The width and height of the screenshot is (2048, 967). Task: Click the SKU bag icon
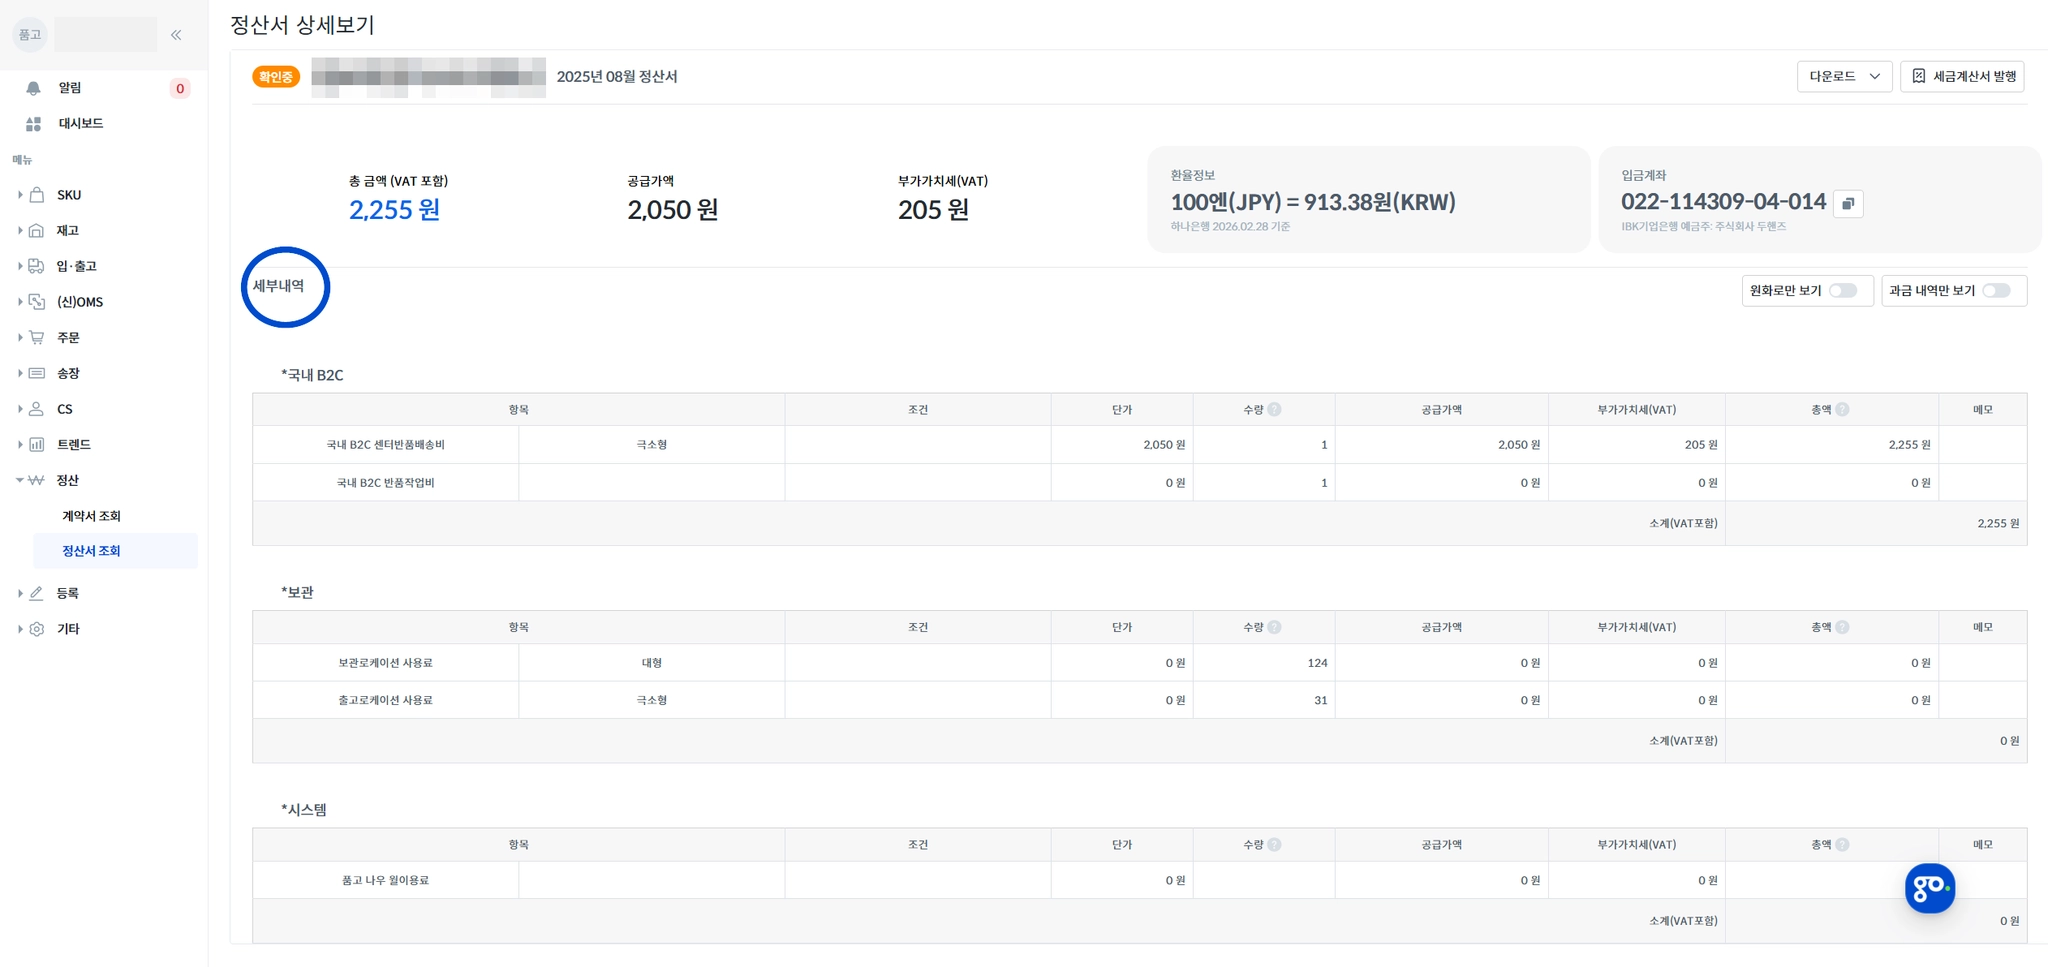coord(37,195)
